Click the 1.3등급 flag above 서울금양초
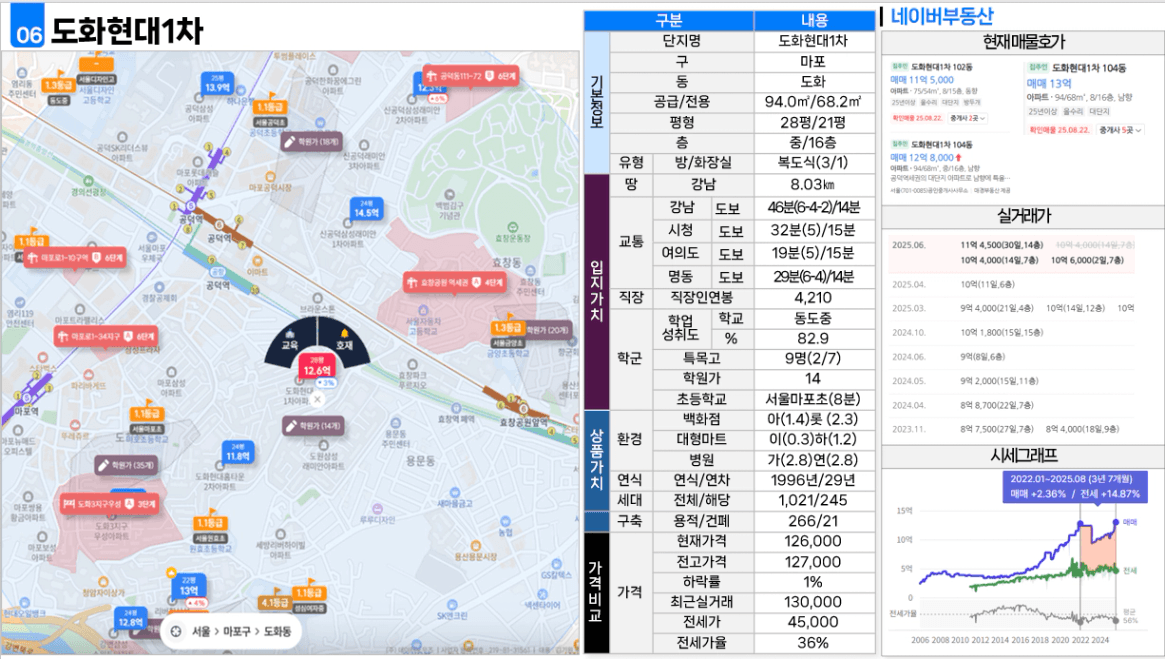The image size is (1165, 659). [506, 328]
